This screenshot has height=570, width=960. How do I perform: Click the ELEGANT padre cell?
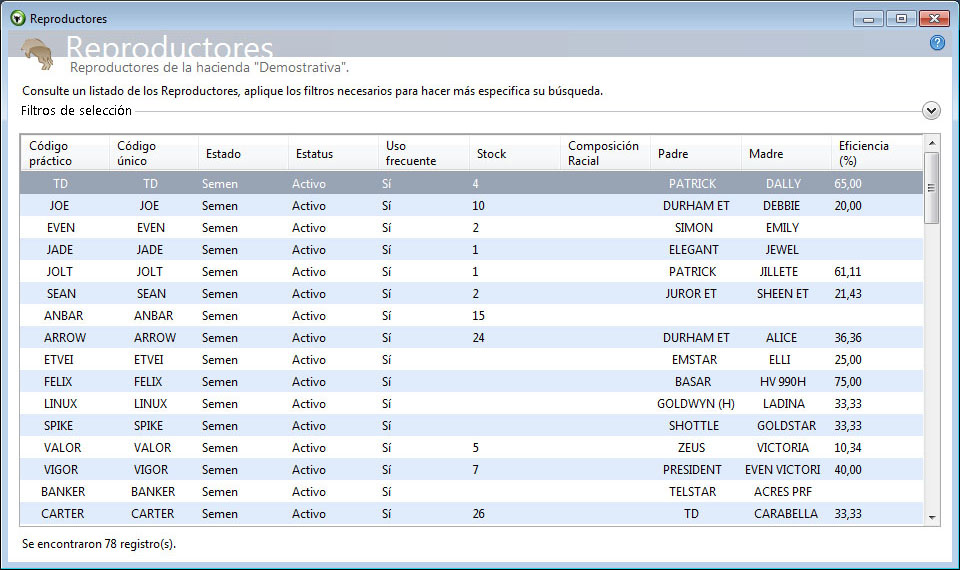pos(694,250)
